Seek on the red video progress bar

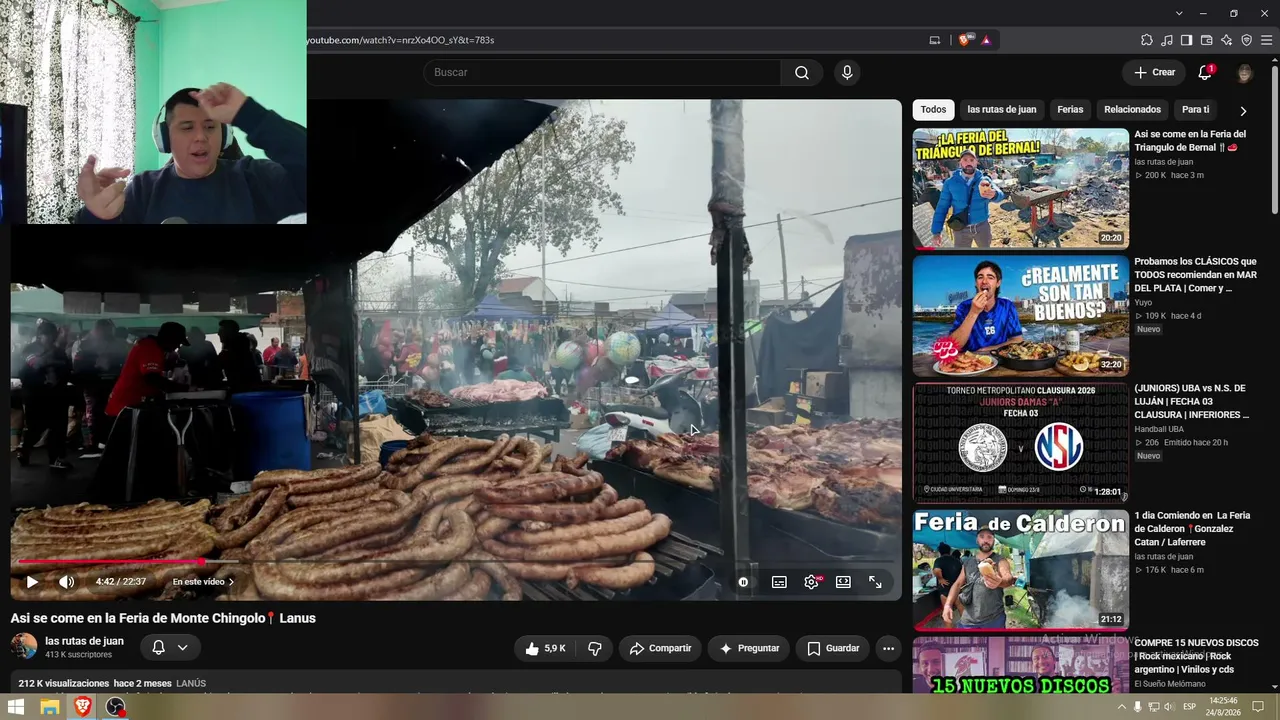point(456,562)
